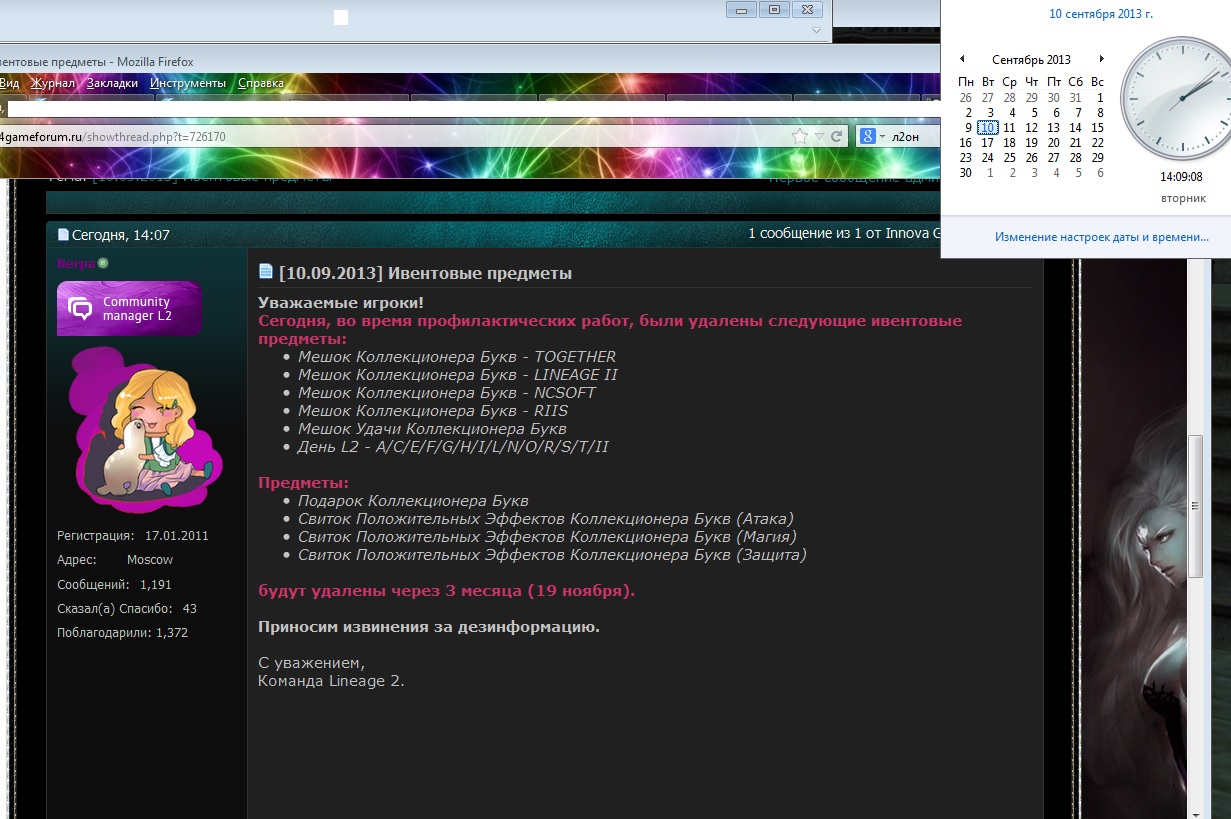Click the reload page icon
This screenshot has height=819, width=1231.
coord(836,136)
